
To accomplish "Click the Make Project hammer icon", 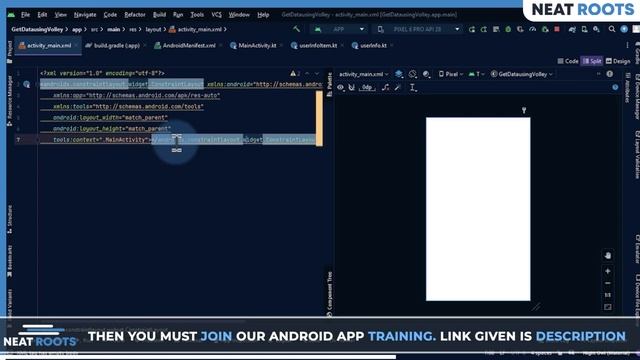I will (296, 29).
